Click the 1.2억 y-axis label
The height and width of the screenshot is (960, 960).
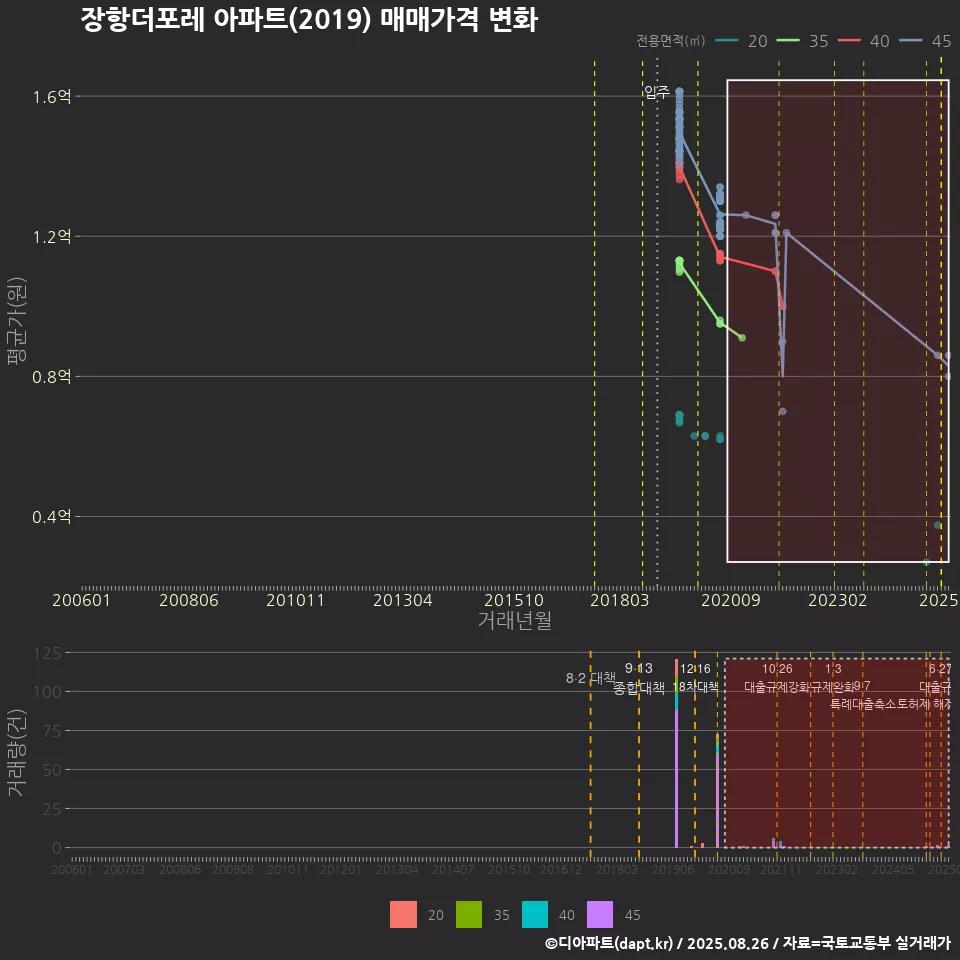point(52,237)
